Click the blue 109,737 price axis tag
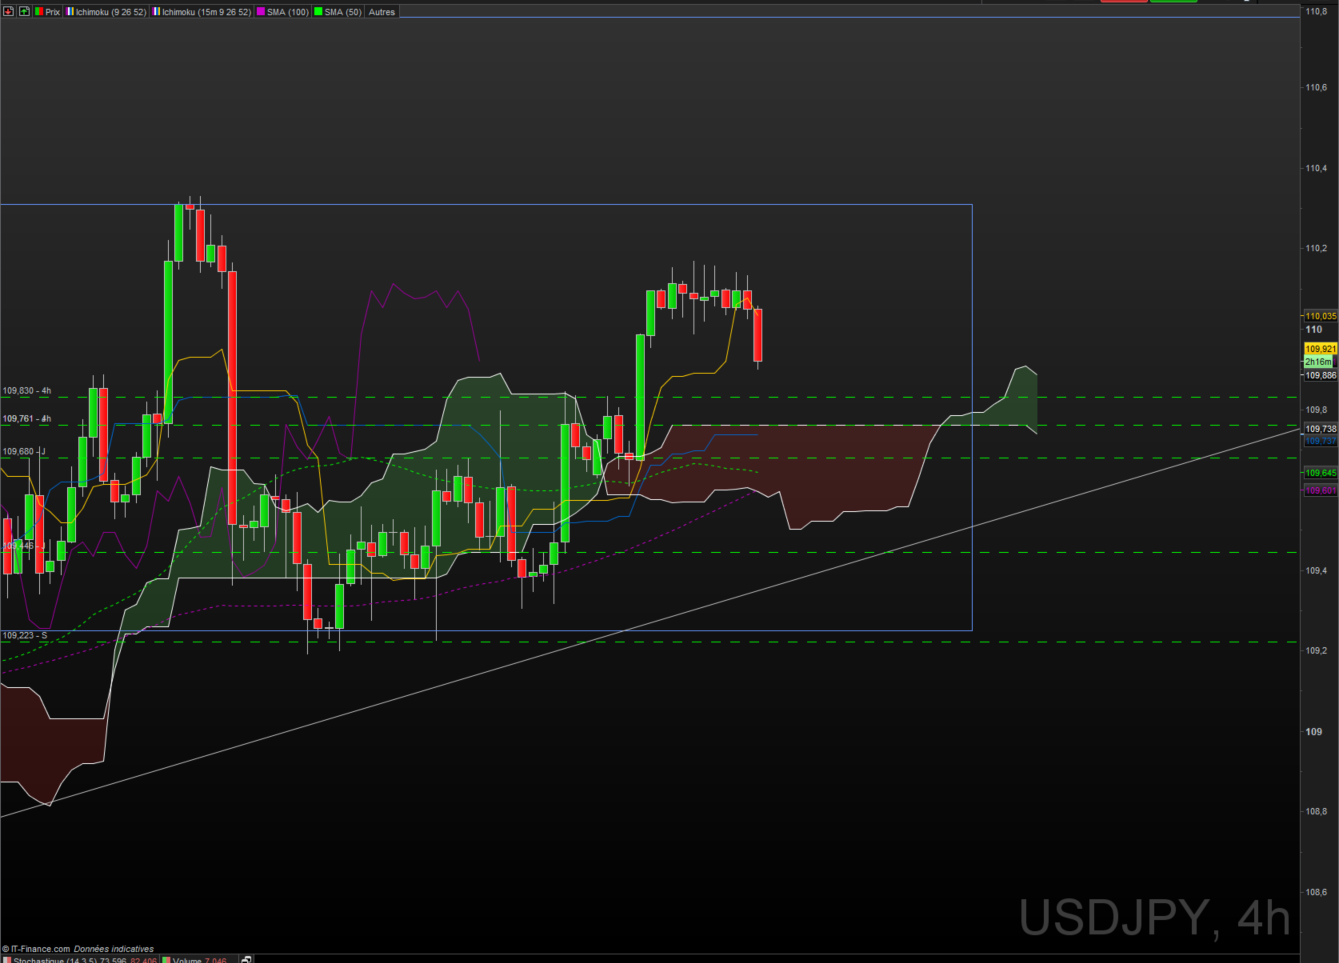The width and height of the screenshot is (1339, 963). pos(1320,440)
